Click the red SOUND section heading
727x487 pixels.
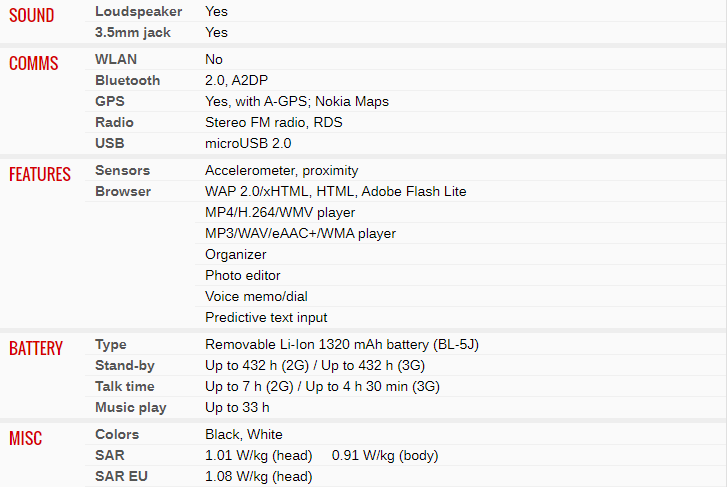[x=32, y=16]
